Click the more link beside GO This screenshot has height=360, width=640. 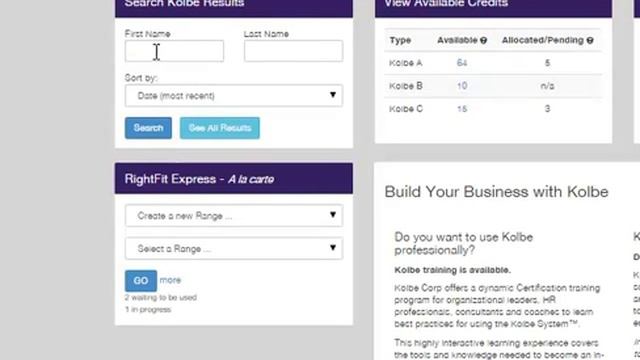(170, 280)
